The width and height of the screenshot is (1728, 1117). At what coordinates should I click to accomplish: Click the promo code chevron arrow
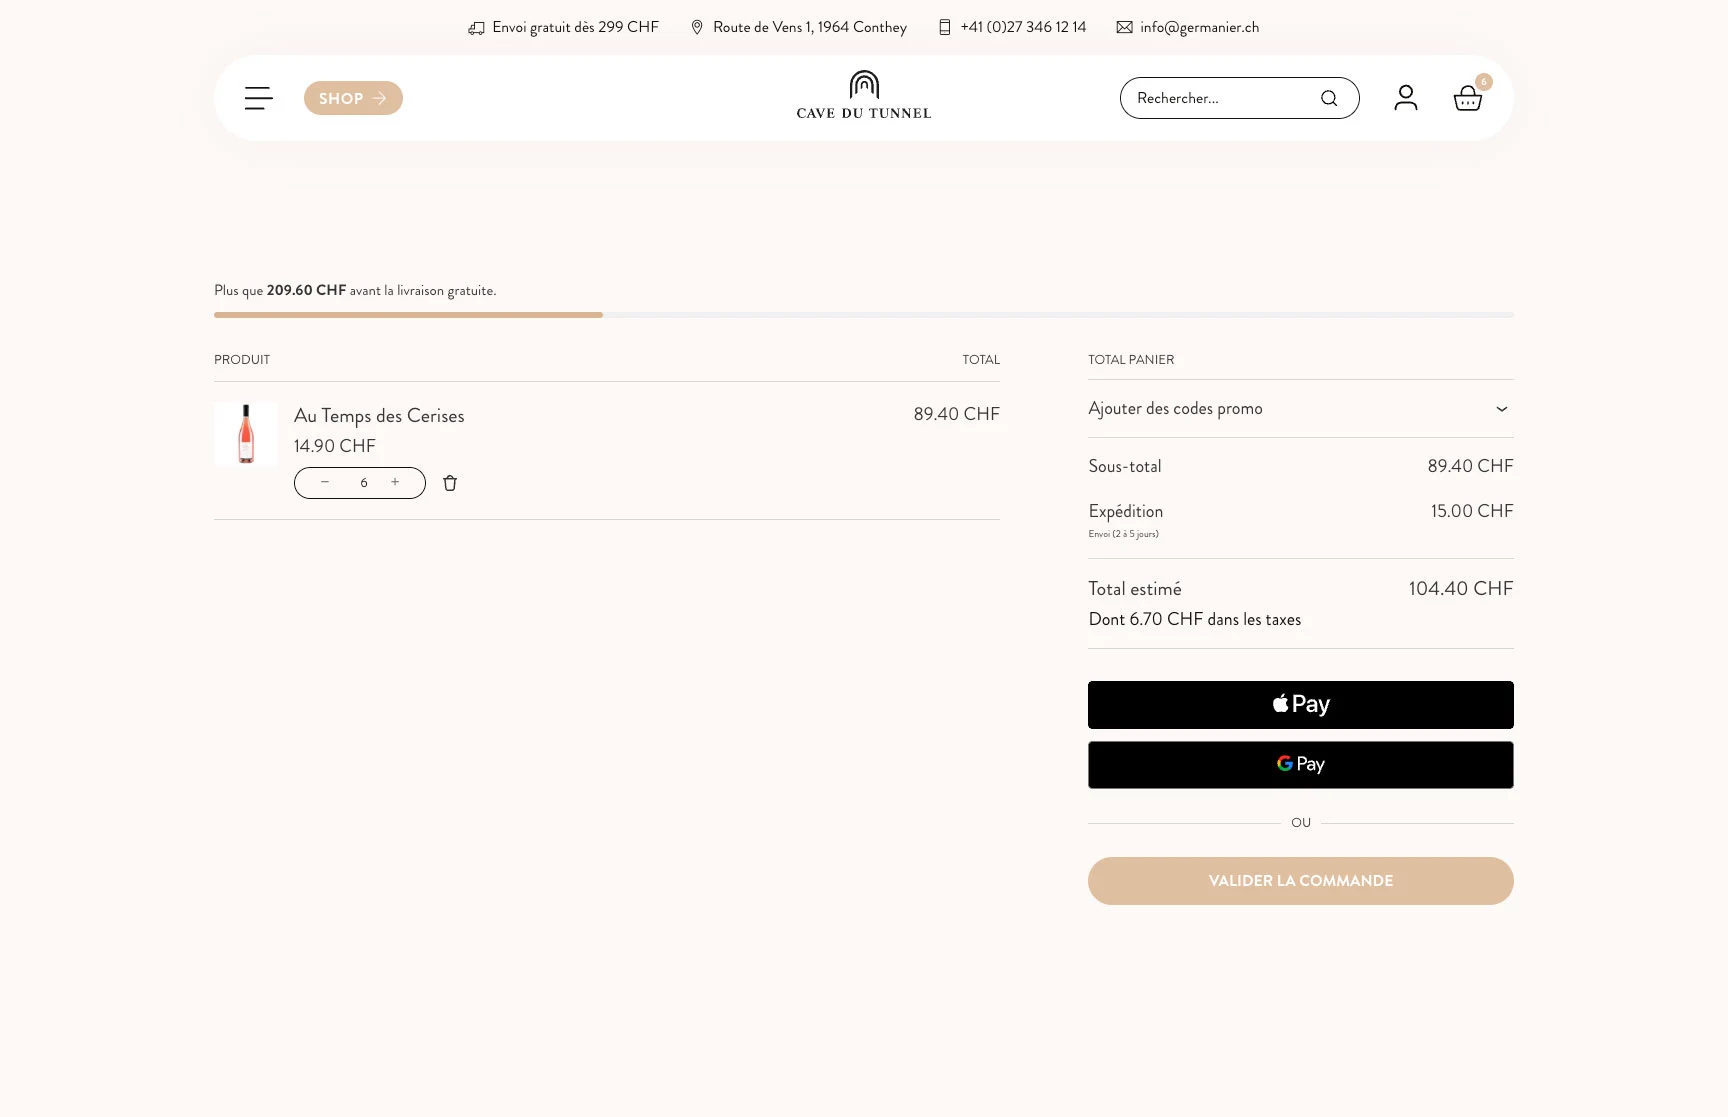(1501, 409)
